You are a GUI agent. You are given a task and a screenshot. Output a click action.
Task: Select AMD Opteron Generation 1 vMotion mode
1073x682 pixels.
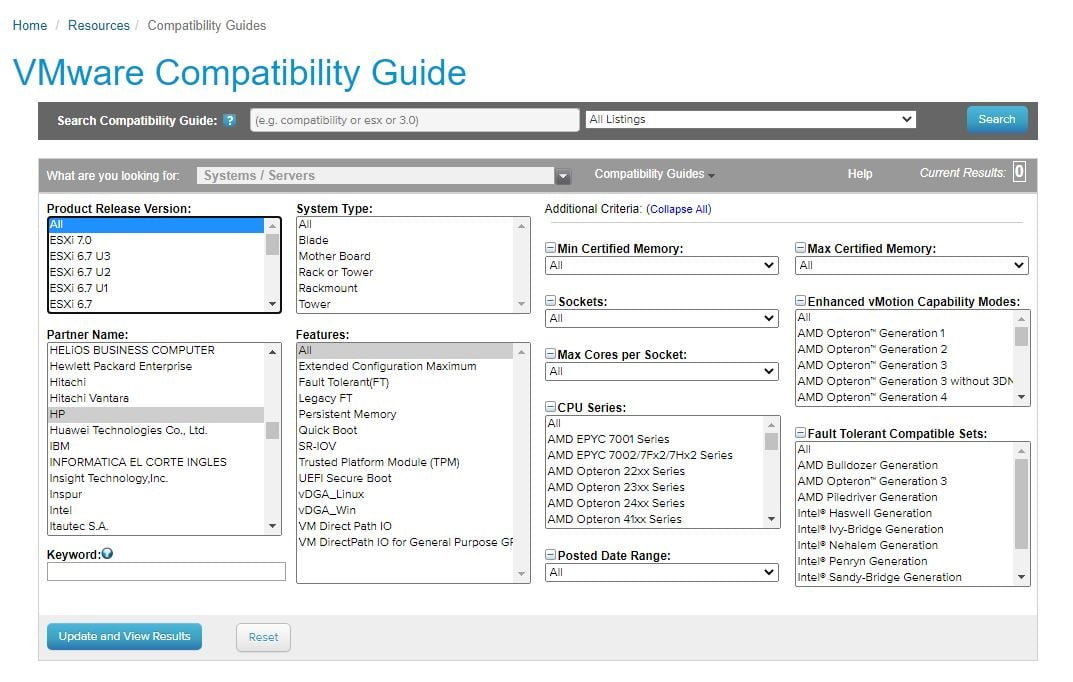coord(905,333)
